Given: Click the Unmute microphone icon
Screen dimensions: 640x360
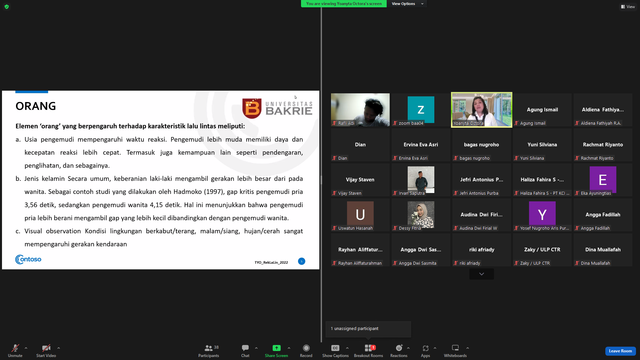Looking at the screenshot, I should (x=15, y=348).
